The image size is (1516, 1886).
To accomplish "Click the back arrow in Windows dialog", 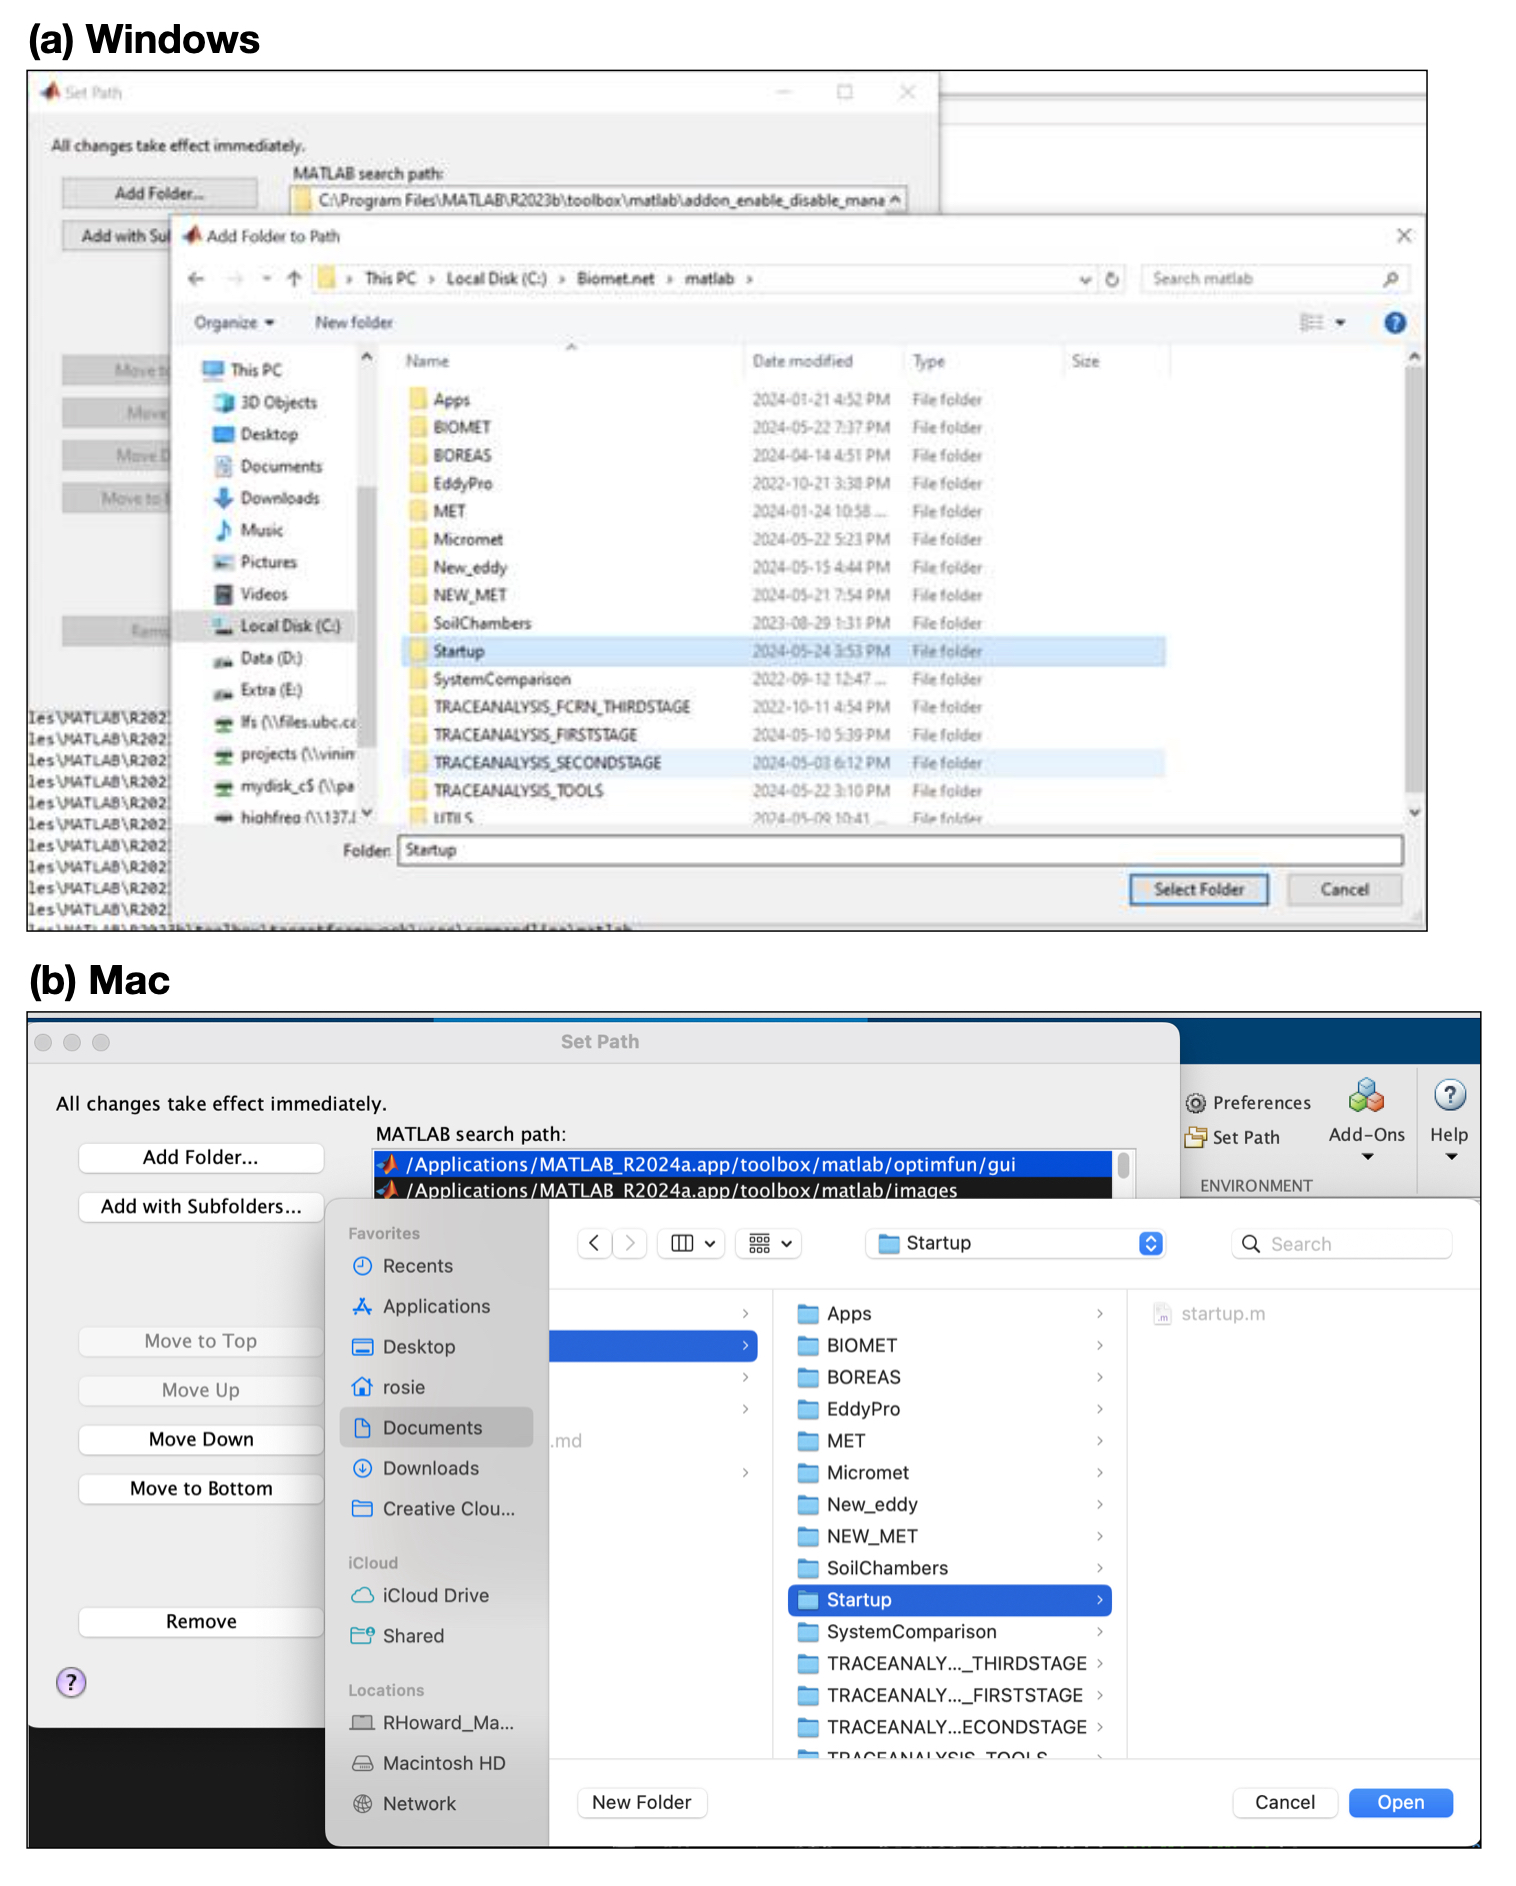I will point(197,279).
